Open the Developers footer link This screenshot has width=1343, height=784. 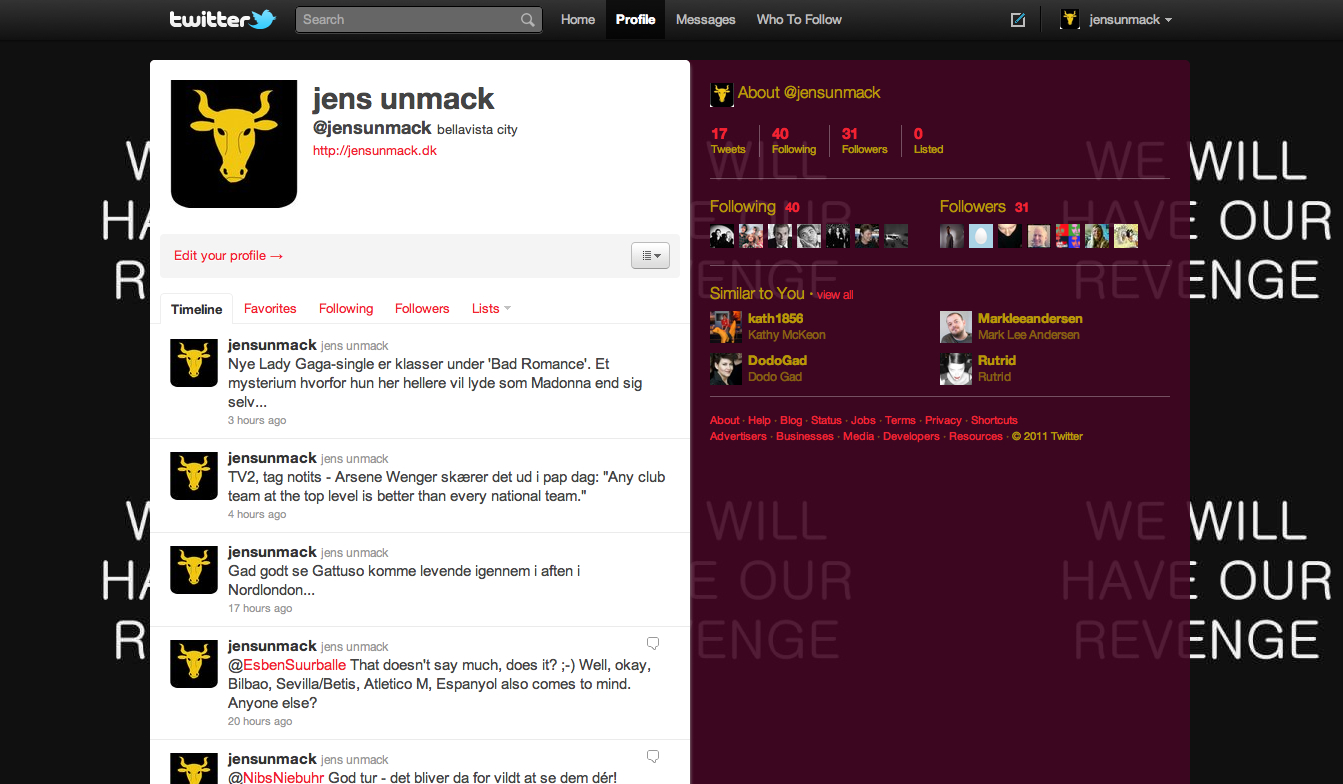[912, 437]
